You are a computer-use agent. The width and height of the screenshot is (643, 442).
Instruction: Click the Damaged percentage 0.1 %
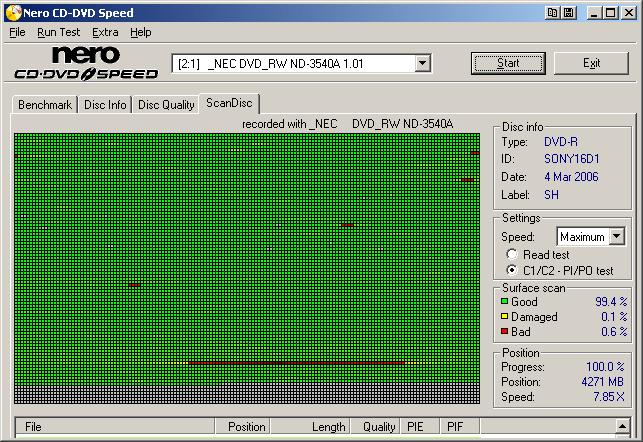(x=614, y=316)
